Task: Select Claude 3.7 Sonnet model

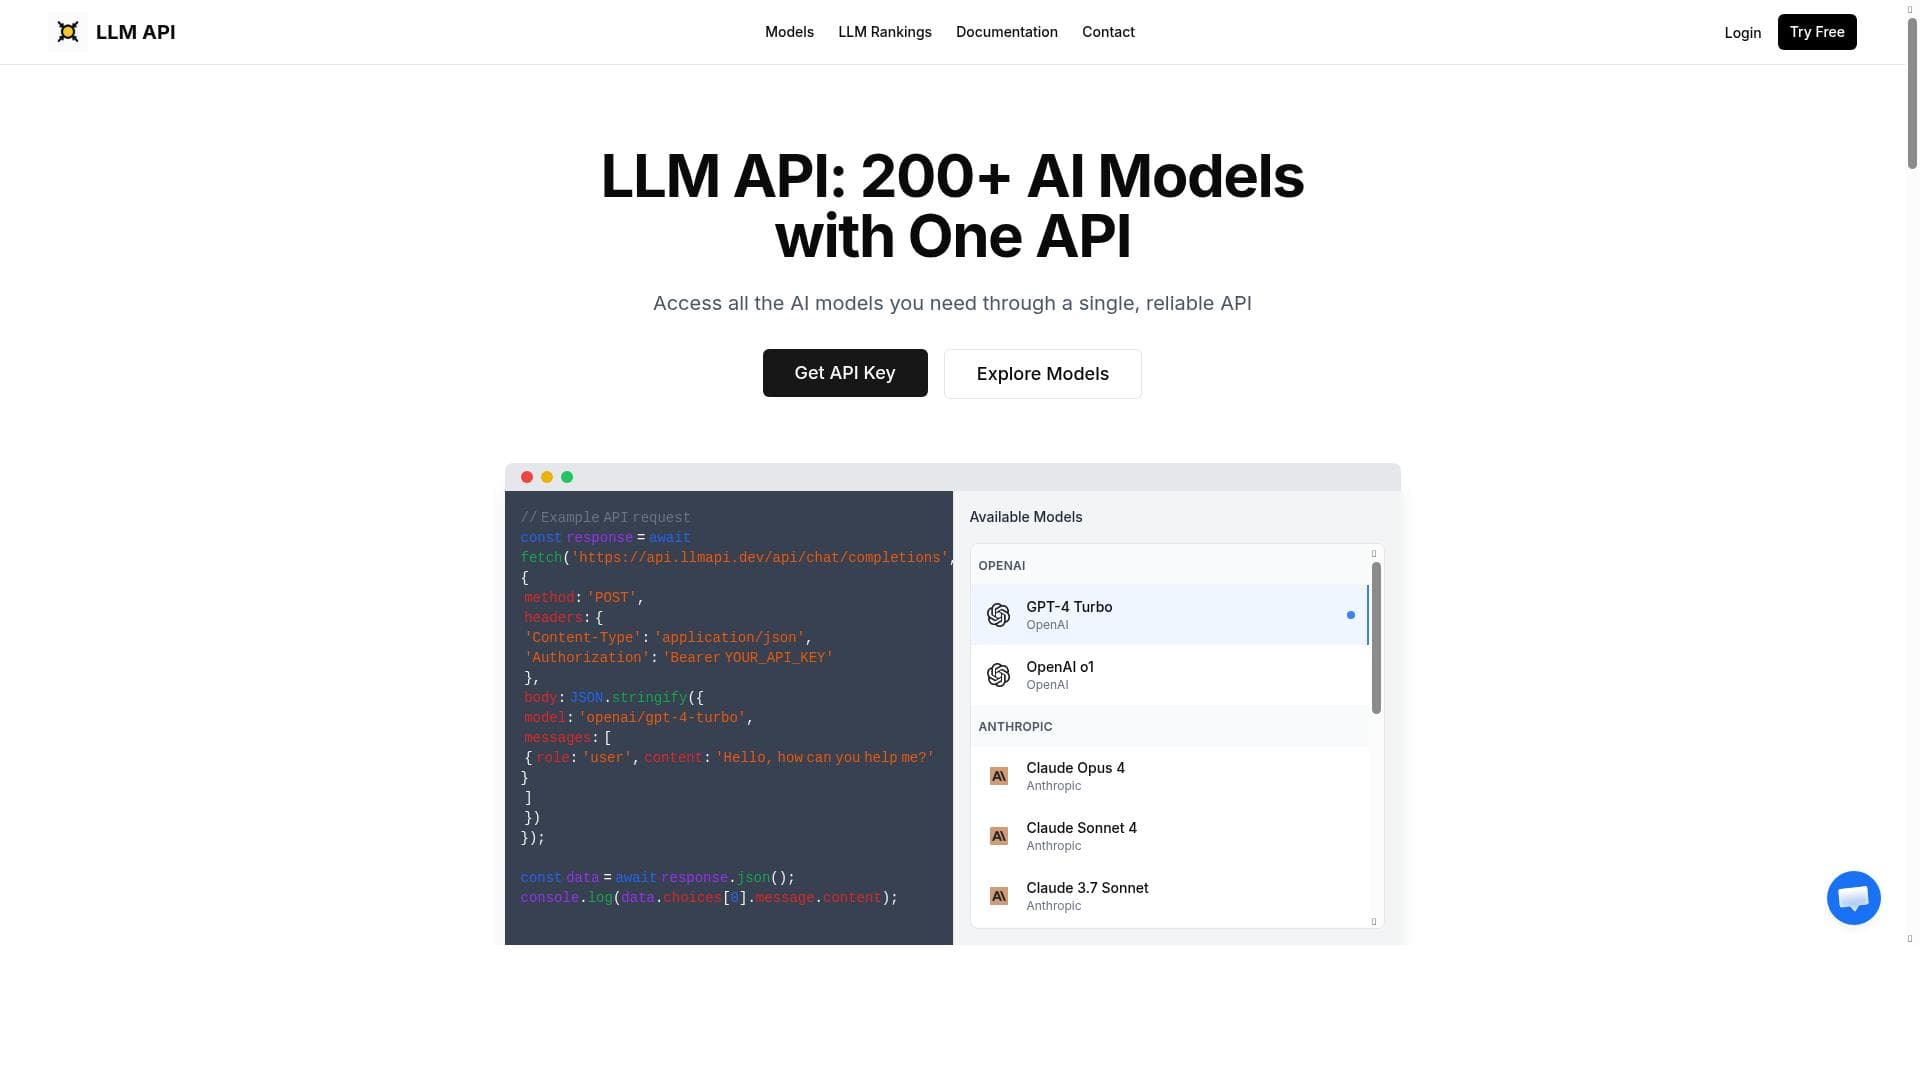Action: (1170, 896)
